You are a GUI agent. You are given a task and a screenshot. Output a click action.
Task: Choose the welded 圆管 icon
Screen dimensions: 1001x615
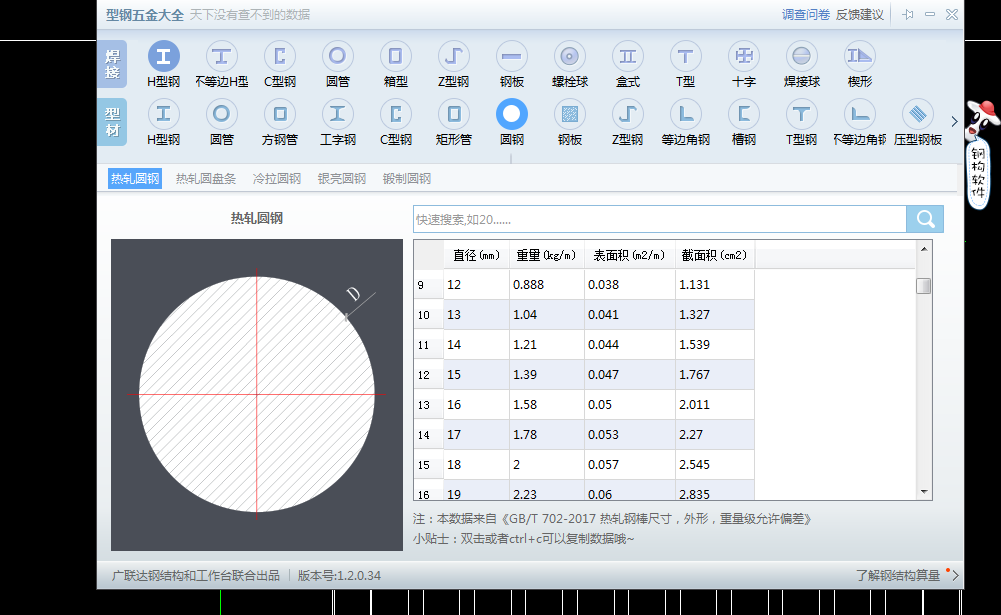[338, 57]
